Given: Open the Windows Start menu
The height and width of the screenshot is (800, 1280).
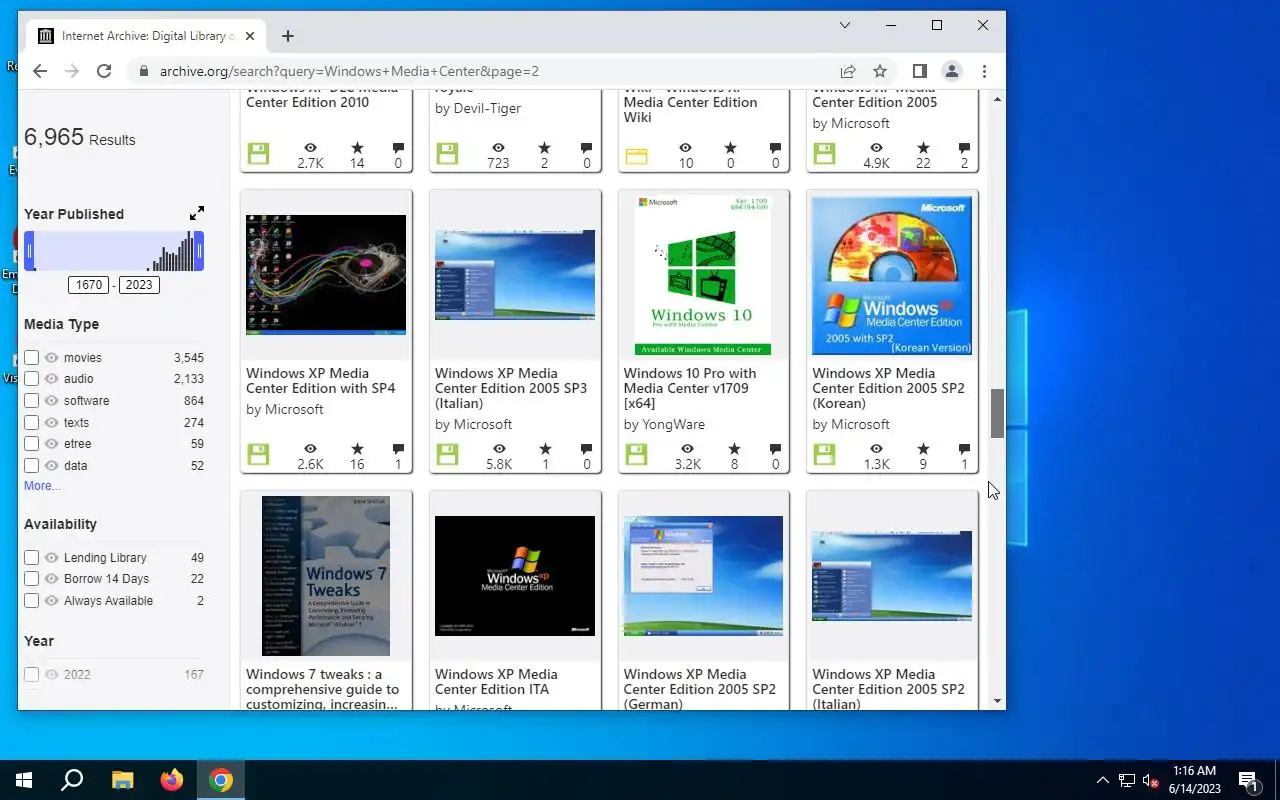Looking at the screenshot, I should (x=24, y=780).
